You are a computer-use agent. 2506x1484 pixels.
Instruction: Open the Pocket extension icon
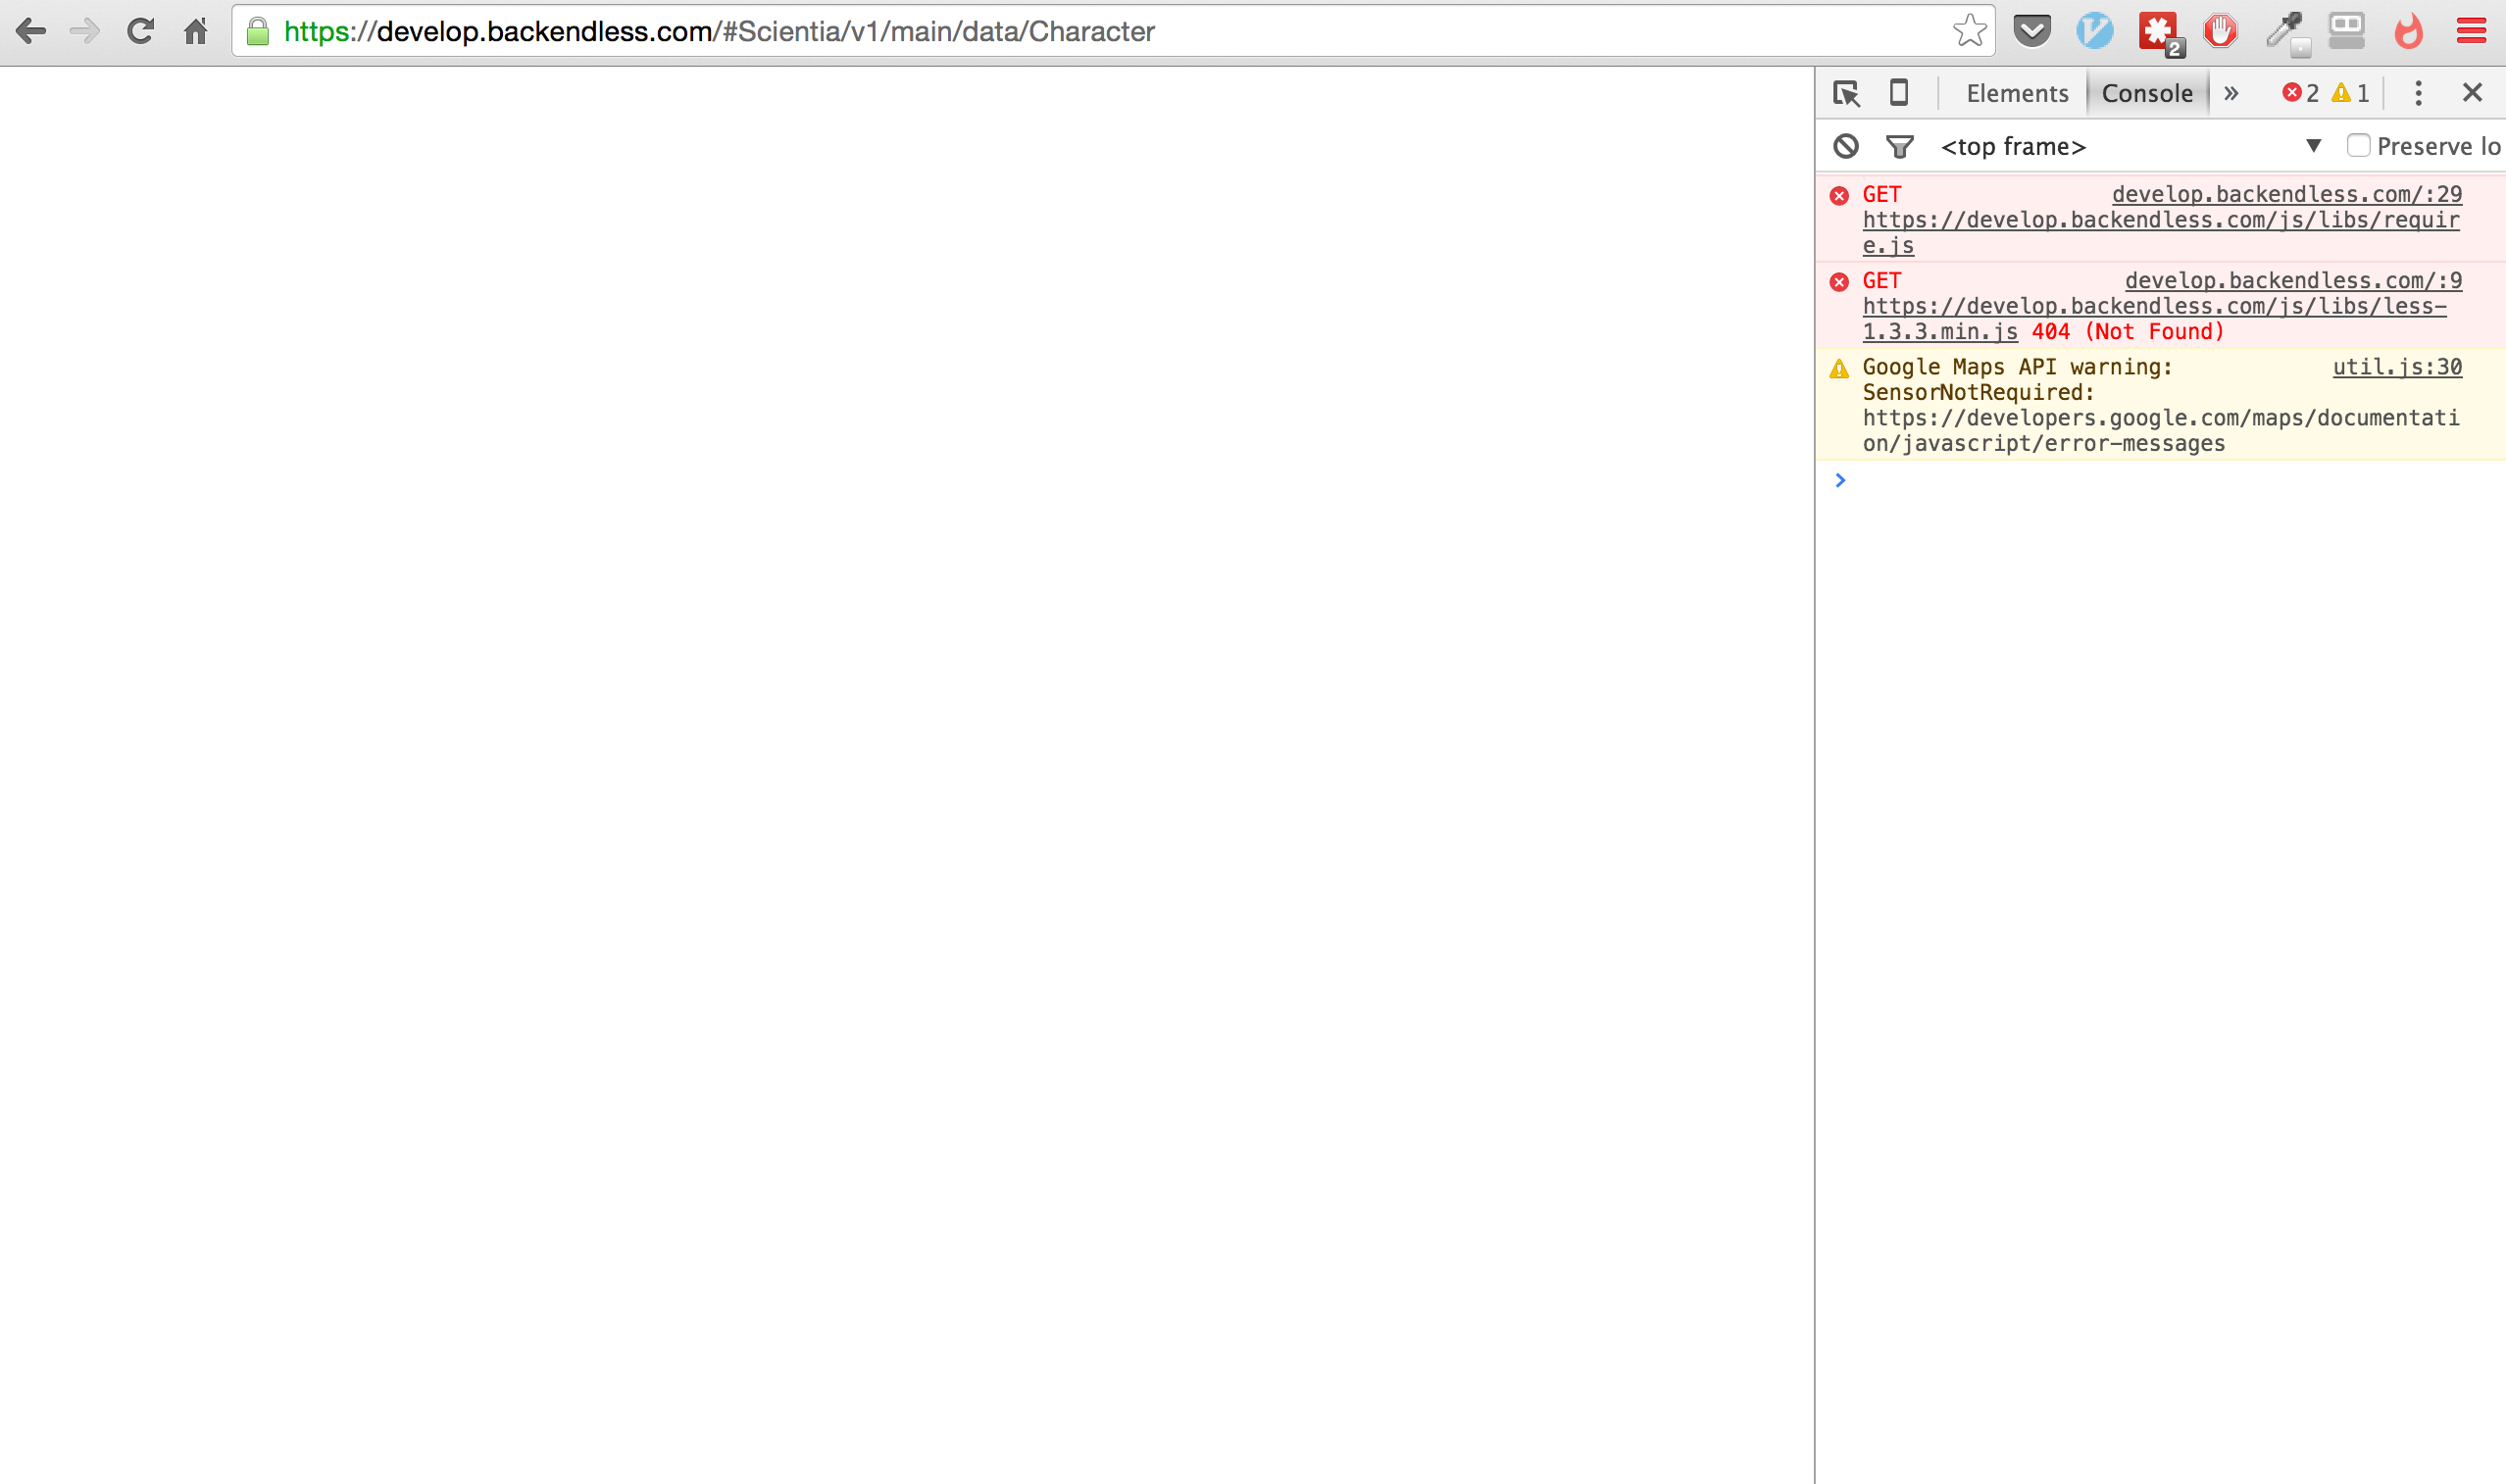pos(2032,31)
